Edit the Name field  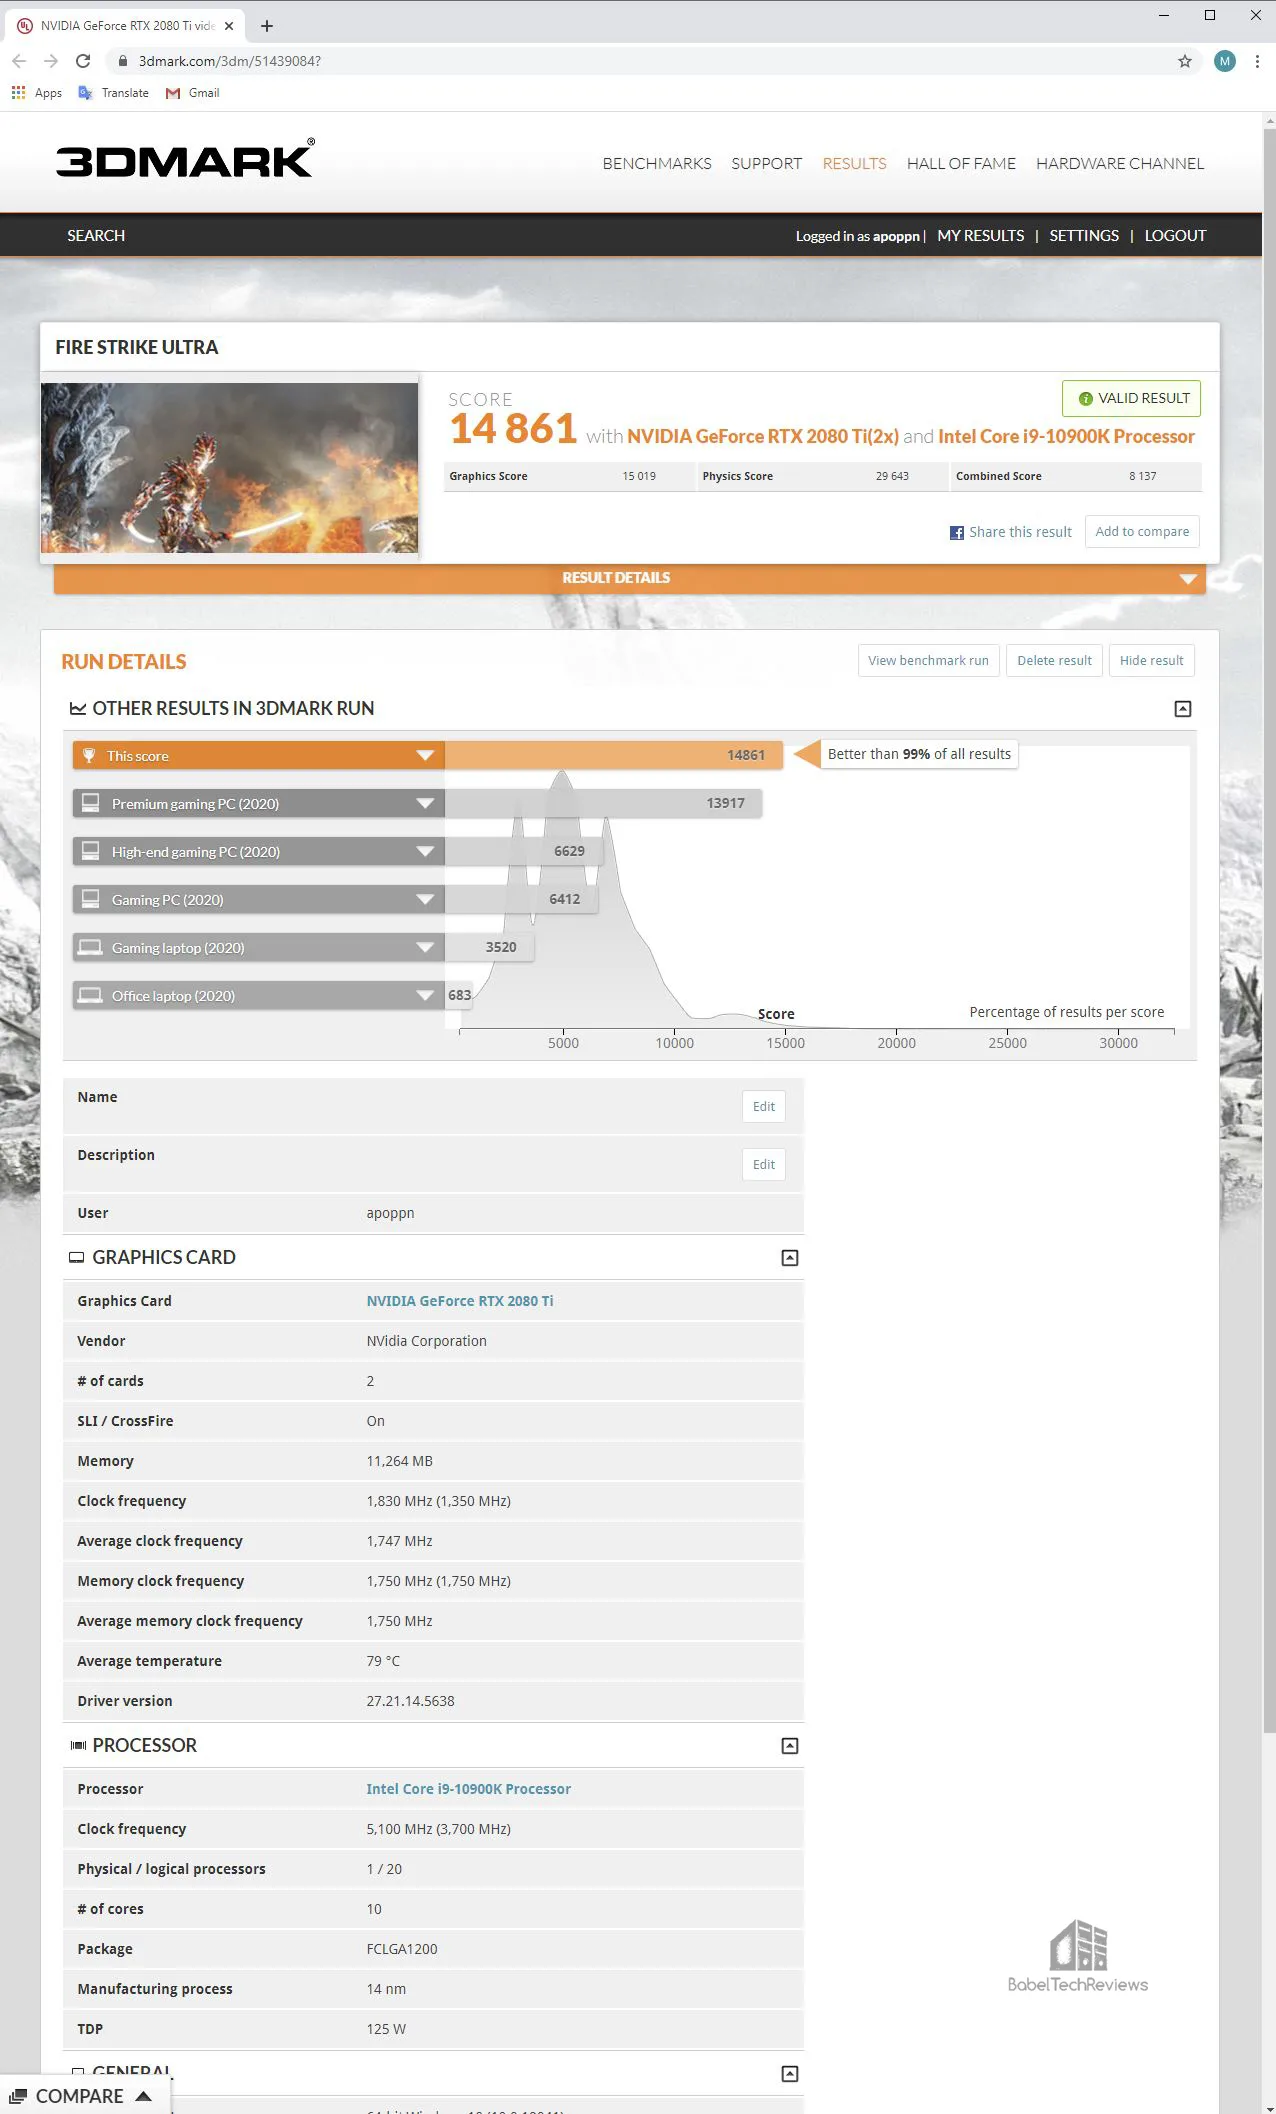click(764, 1107)
